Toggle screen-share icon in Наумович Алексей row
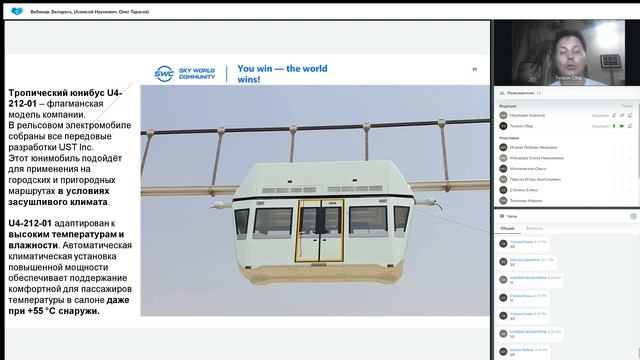This screenshot has width=640, height=360. [x=630, y=116]
